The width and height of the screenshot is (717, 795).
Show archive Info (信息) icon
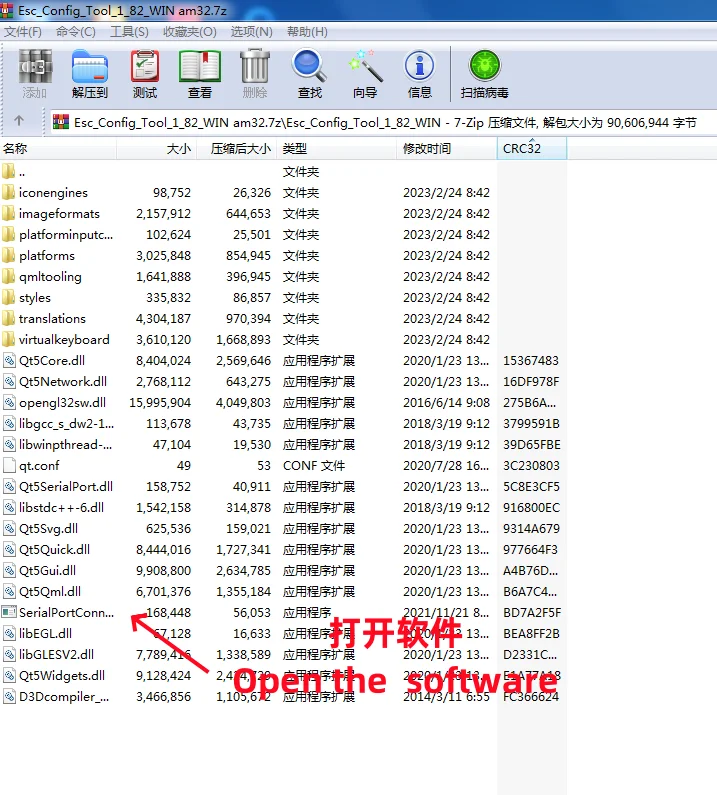(x=419, y=74)
